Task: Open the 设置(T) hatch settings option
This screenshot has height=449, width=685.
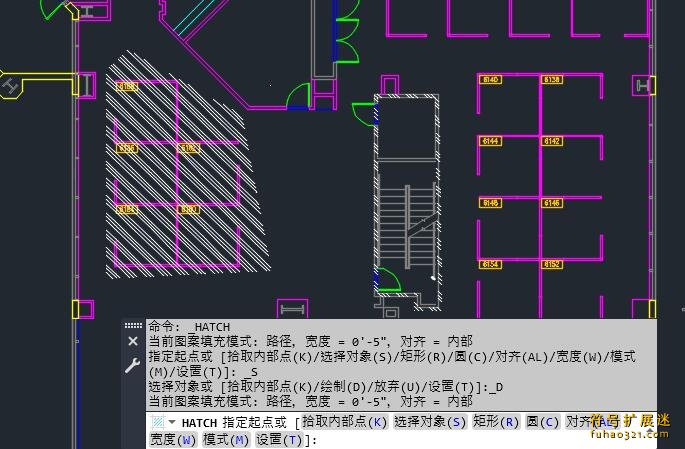Action: point(278,439)
